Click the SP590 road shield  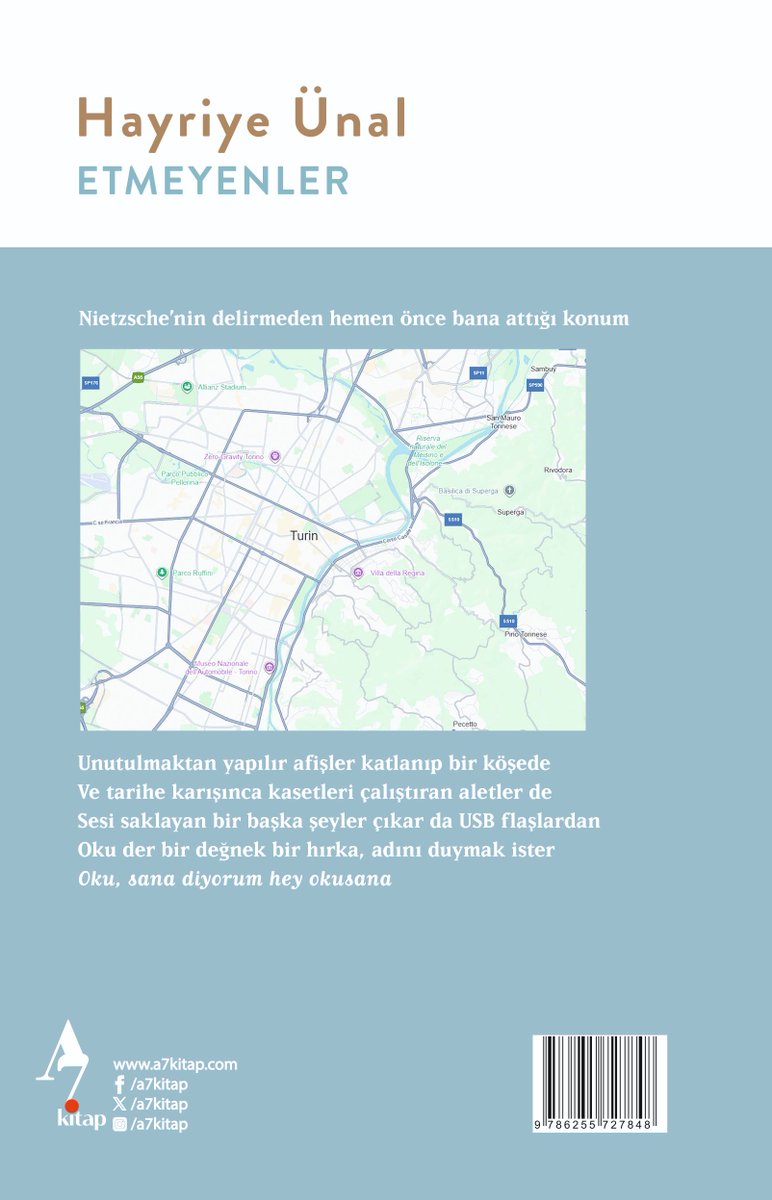click(536, 385)
